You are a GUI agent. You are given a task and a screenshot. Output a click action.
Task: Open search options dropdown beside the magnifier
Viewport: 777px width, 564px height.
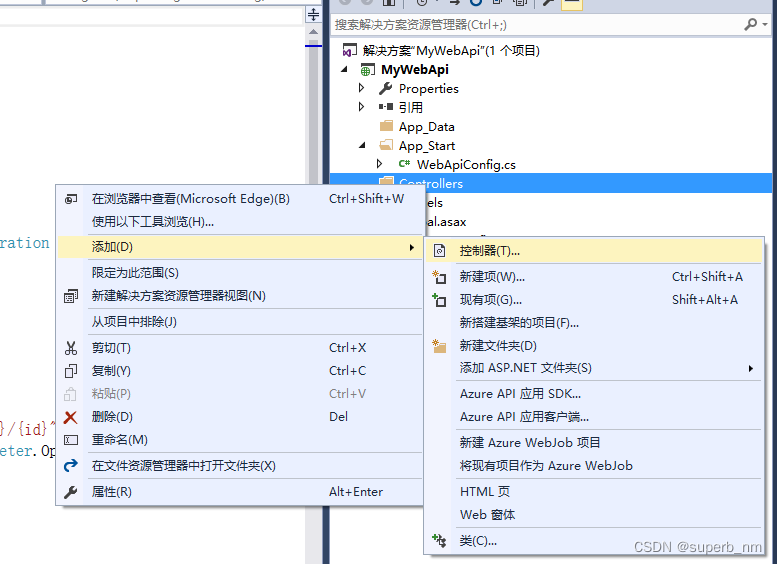765,24
